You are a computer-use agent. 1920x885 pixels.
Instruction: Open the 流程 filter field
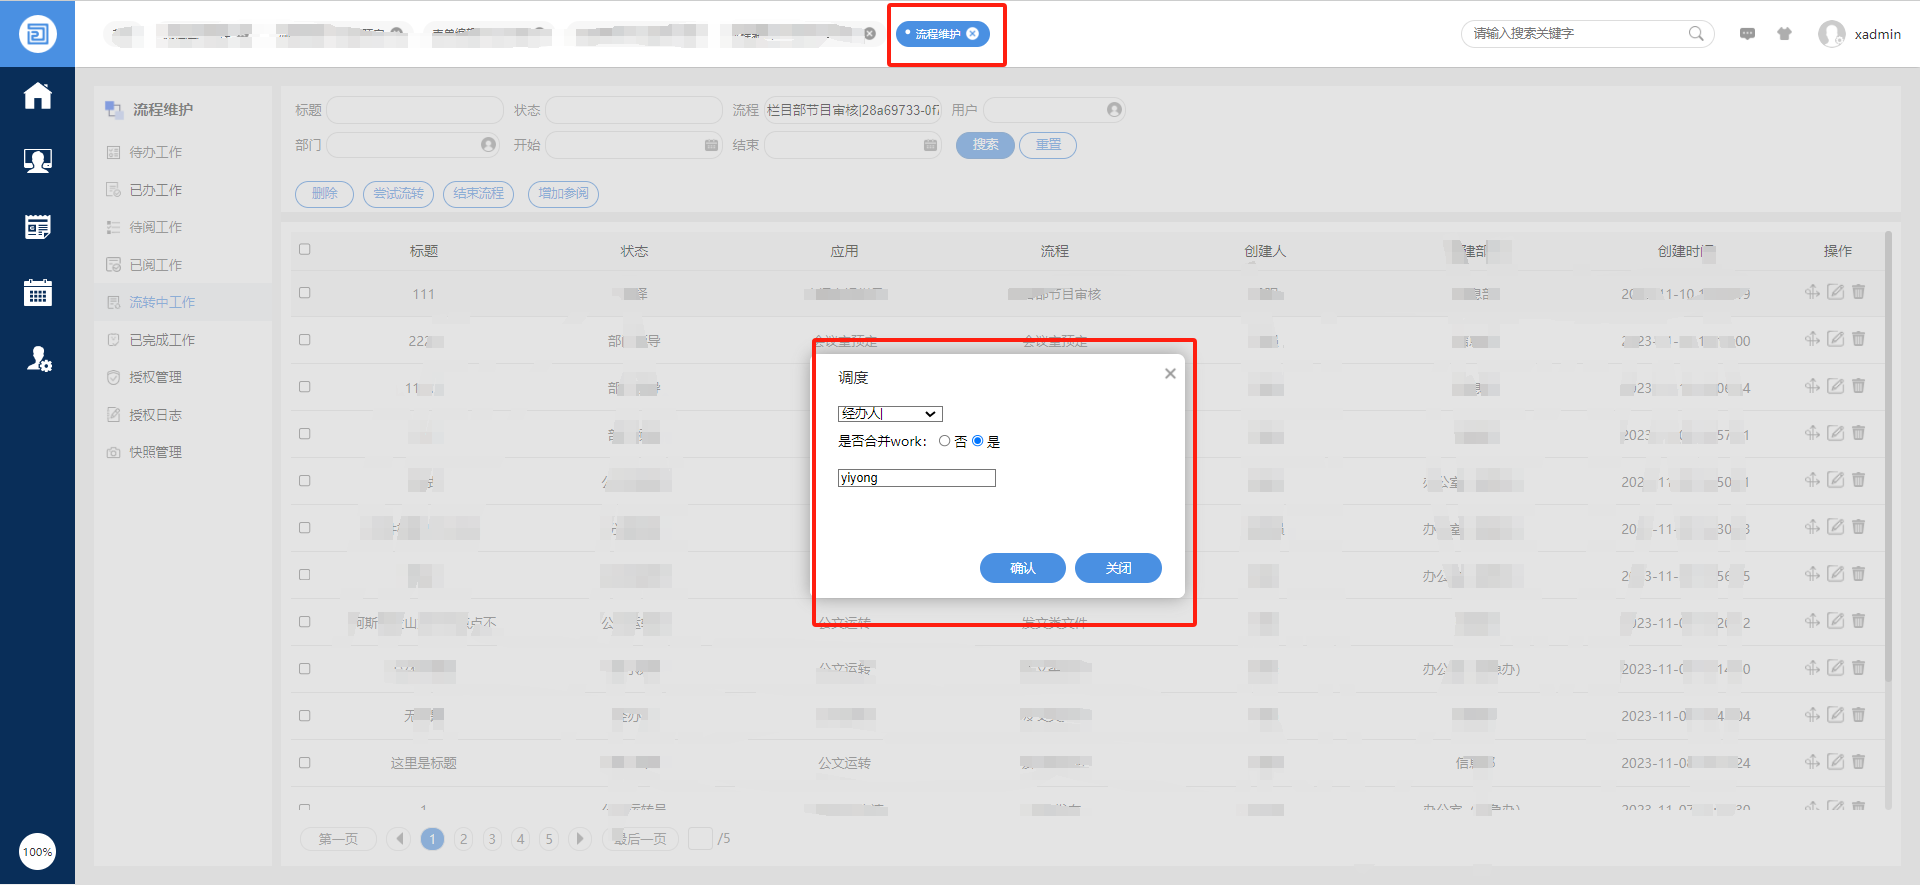coord(853,110)
